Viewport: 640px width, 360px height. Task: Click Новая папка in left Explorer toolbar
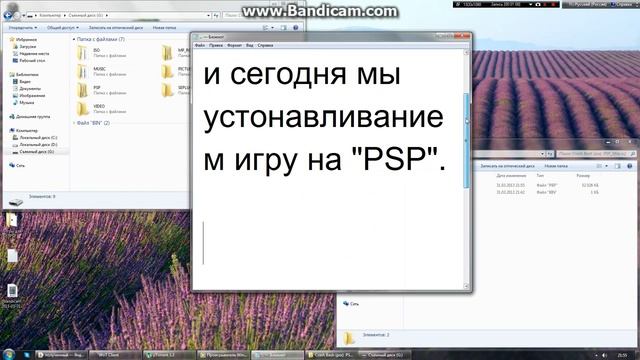point(164,28)
